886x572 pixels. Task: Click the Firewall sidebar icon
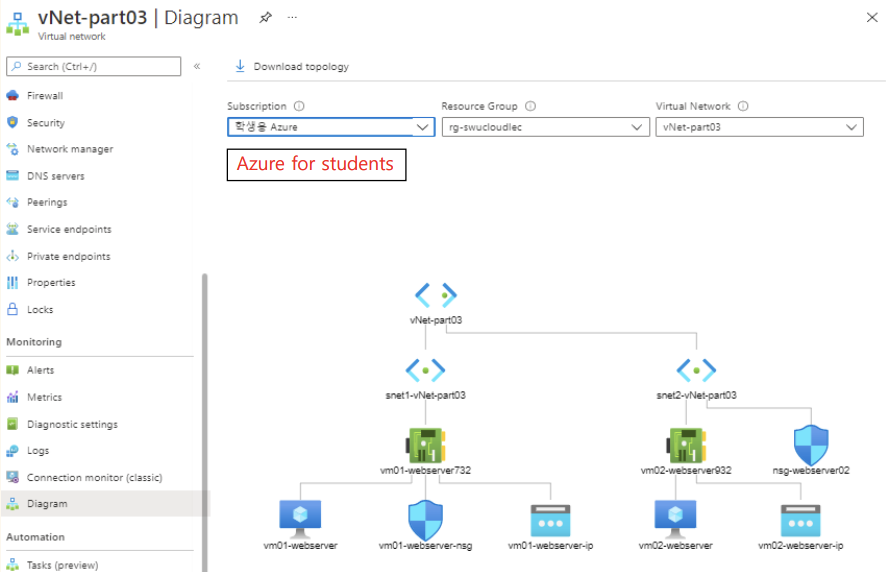pos(12,96)
